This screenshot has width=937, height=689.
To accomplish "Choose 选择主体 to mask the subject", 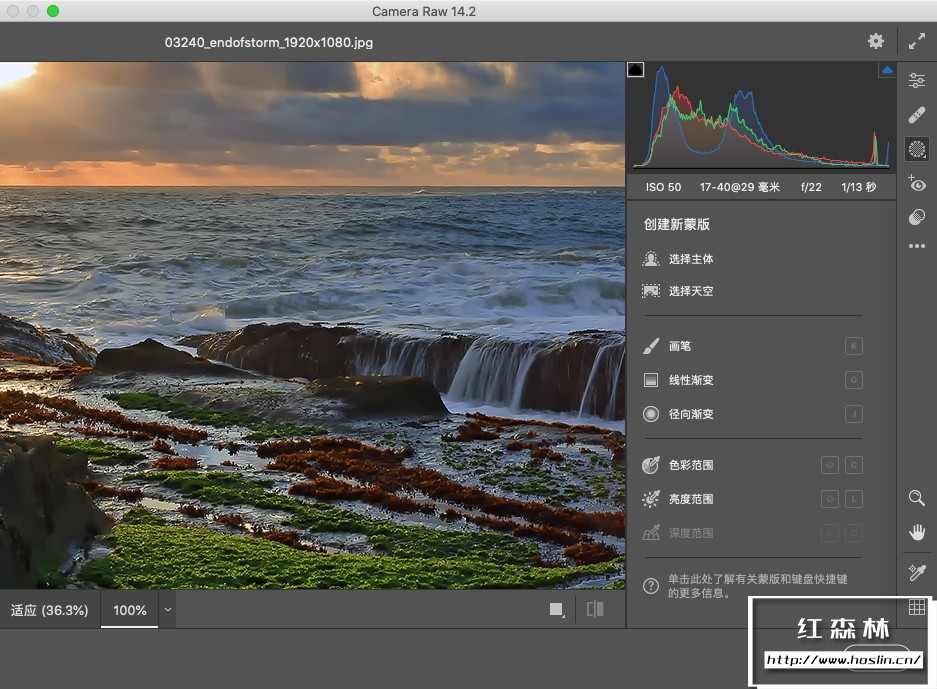I will click(690, 259).
